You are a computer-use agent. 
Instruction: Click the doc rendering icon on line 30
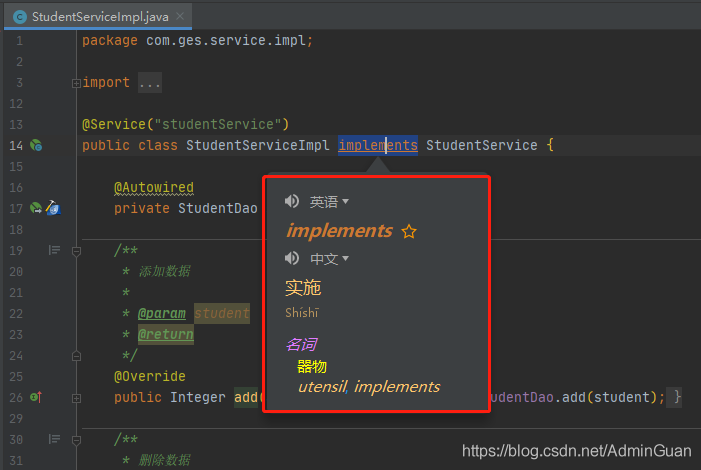[55, 439]
